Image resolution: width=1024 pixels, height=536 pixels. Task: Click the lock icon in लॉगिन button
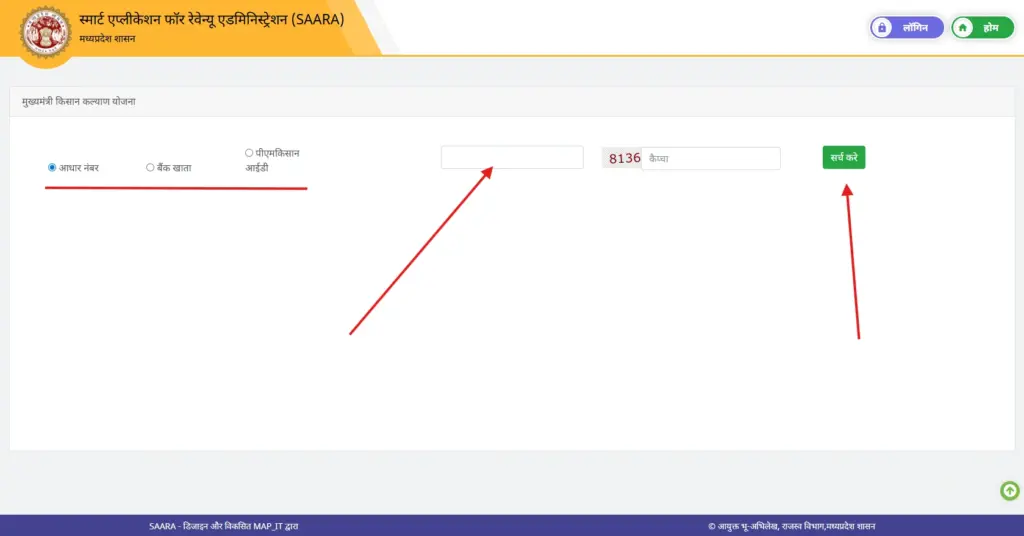[882, 27]
